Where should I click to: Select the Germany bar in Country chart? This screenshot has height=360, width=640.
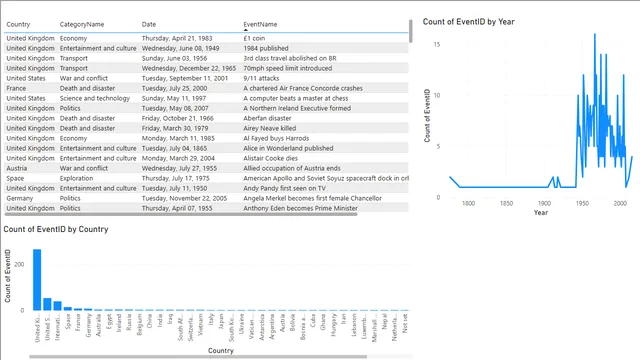(88, 309)
